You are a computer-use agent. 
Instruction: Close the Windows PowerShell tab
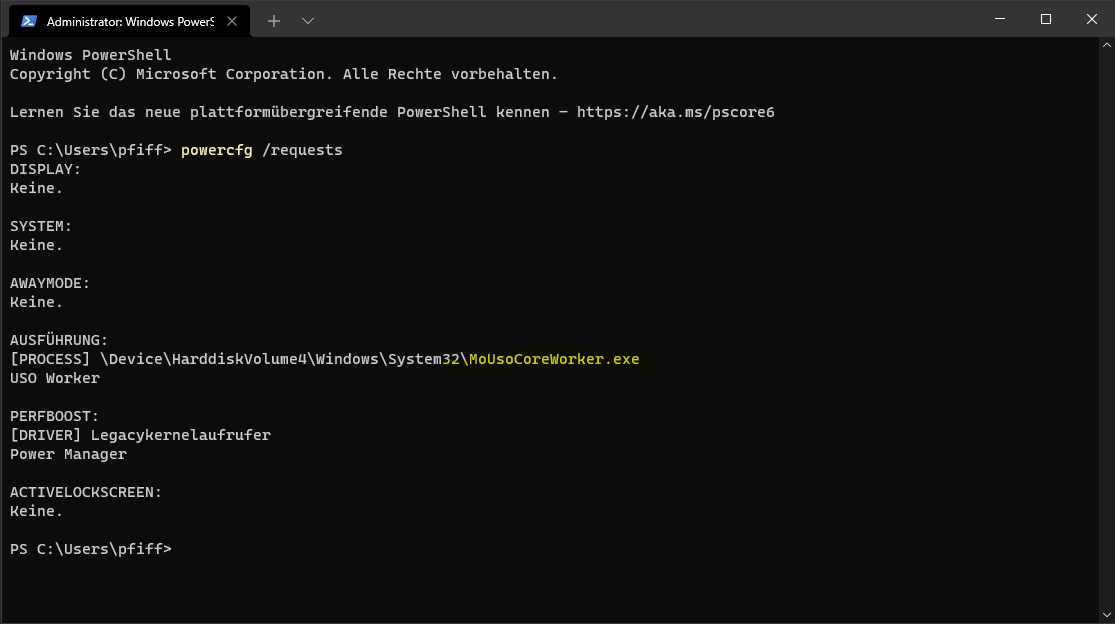coord(232,21)
